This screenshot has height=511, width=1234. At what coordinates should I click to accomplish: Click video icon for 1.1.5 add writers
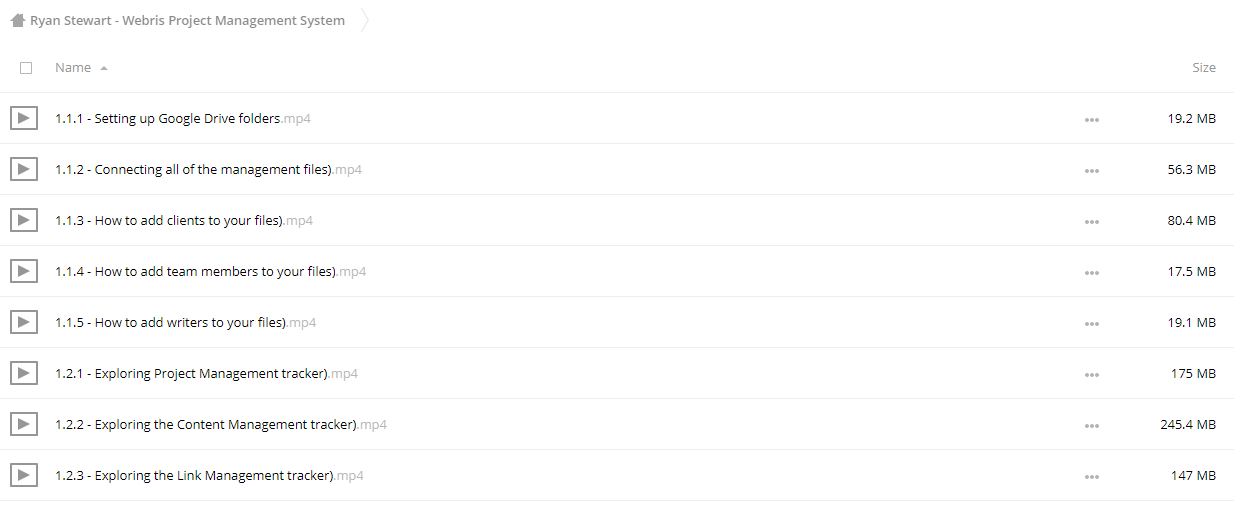24,322
